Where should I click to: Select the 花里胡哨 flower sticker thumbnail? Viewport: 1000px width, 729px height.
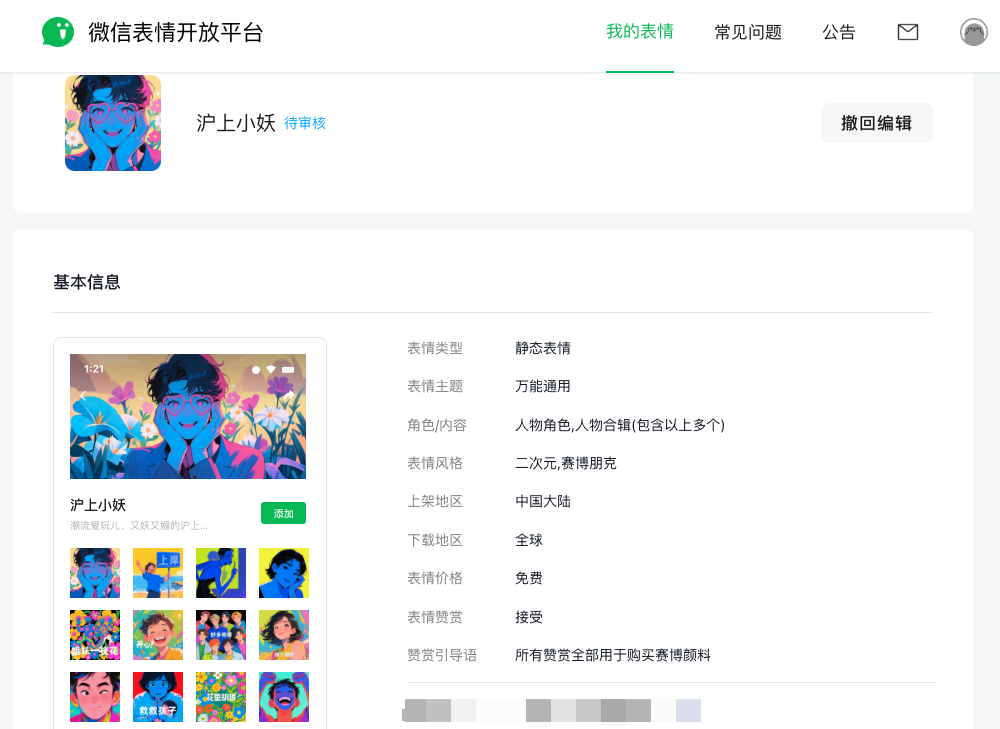pos(221,696)
